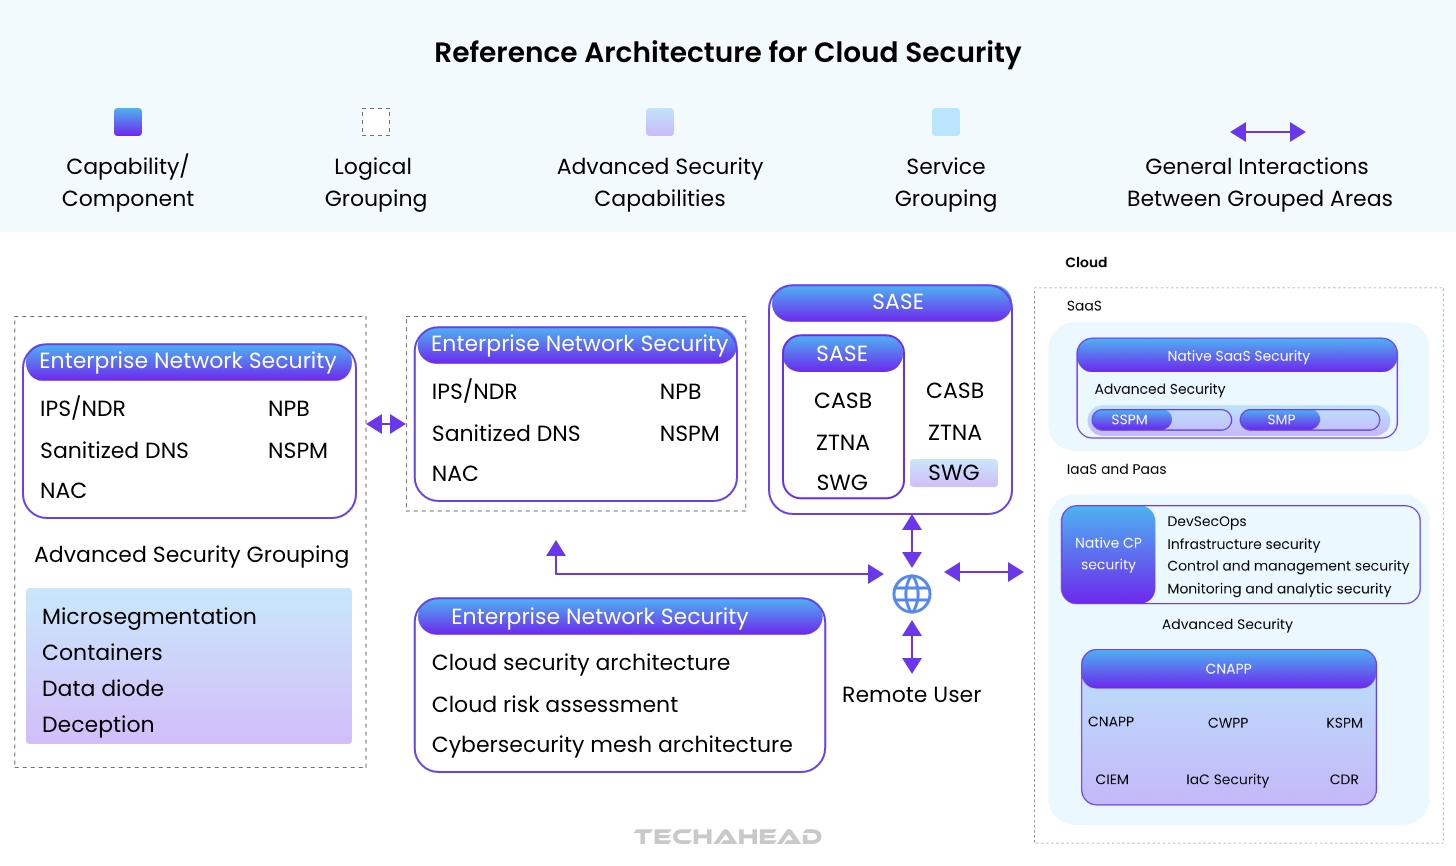Click 'Control and management security' text
The image size is (1456, 866).
[1288, 566]
